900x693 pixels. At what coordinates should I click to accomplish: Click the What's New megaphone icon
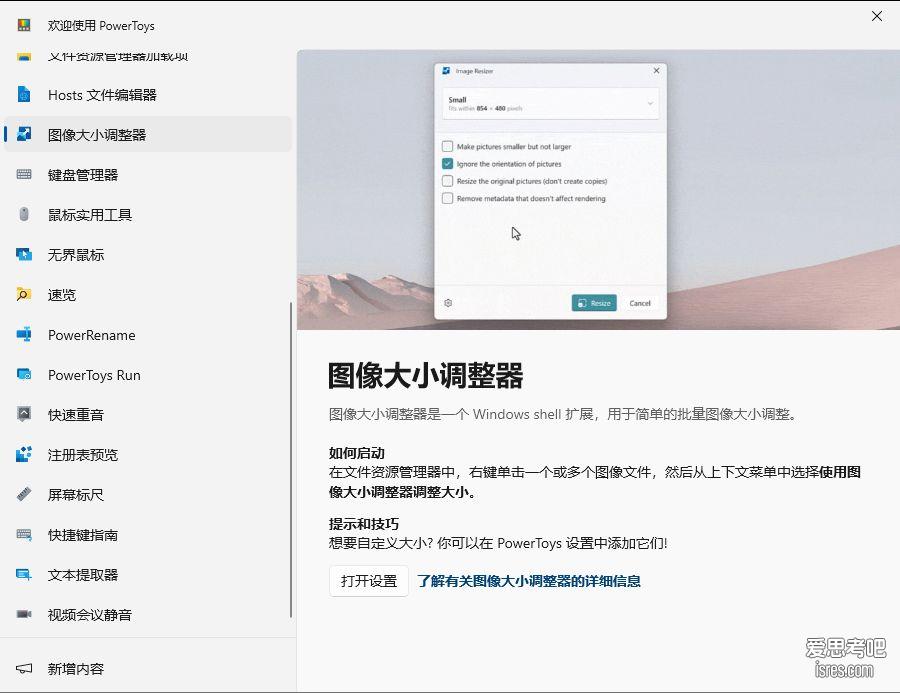pos(24,668)
